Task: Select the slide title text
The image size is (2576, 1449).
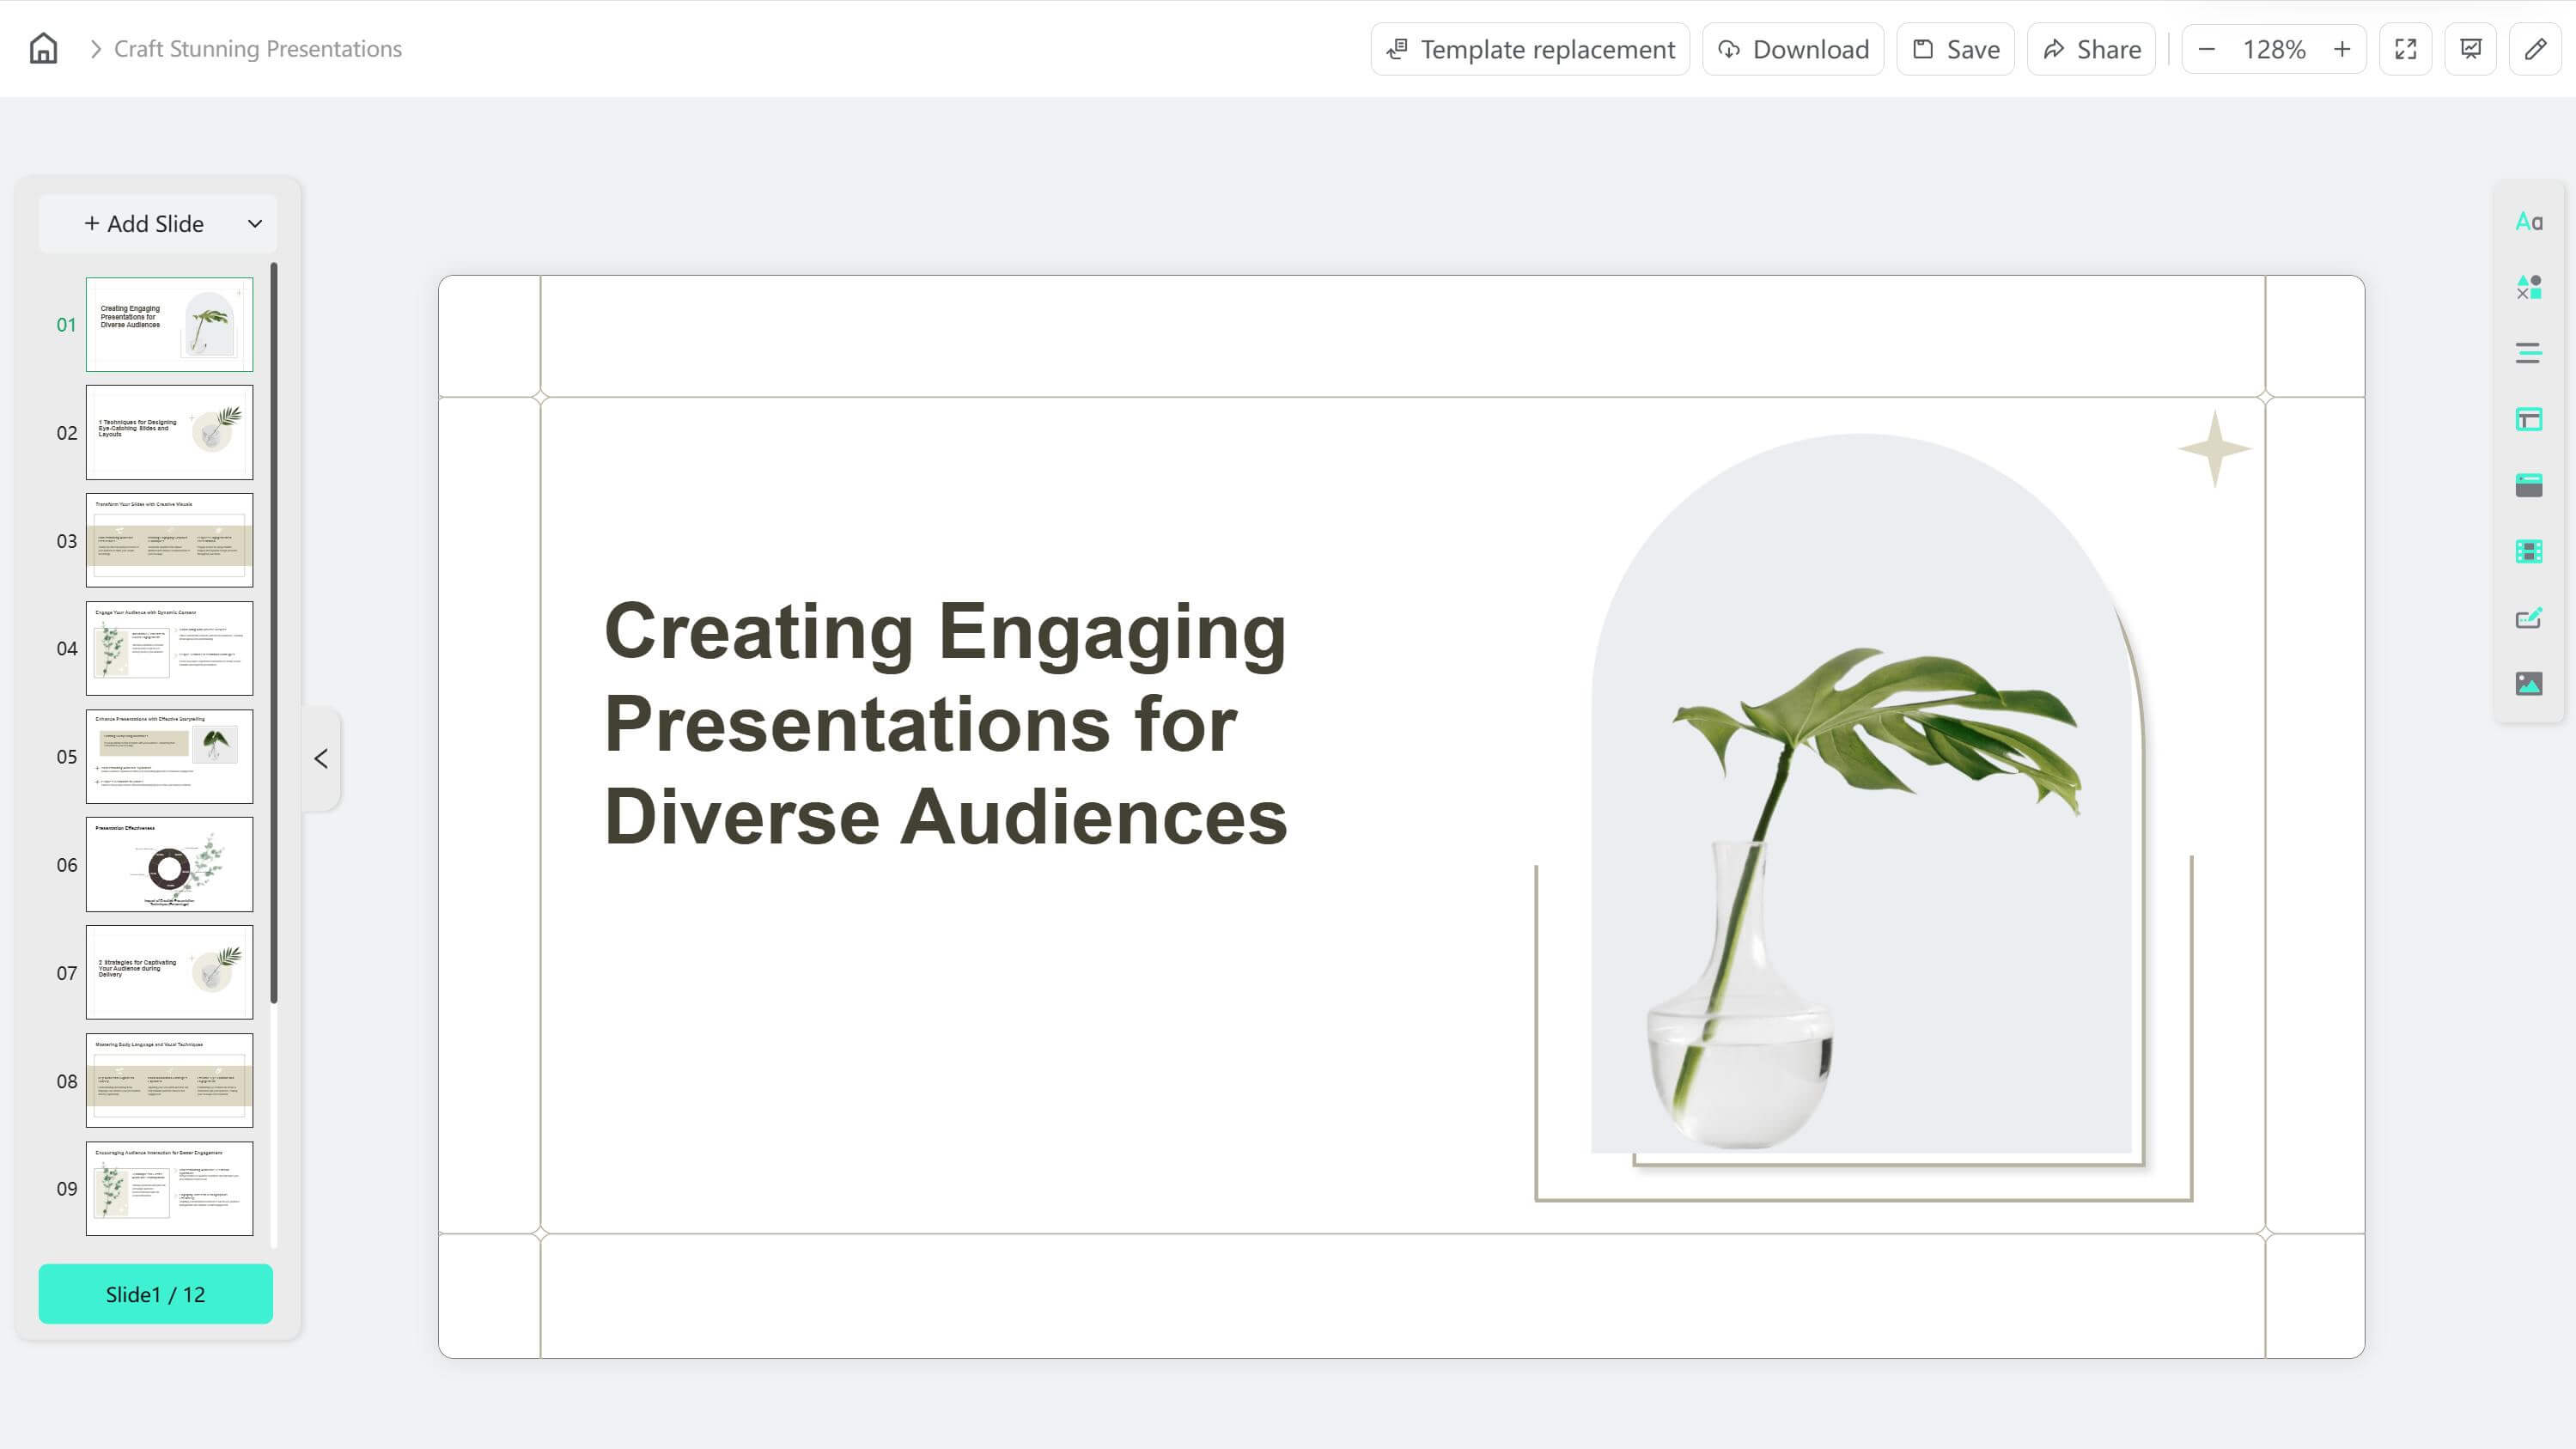Action: coord(945,723)
